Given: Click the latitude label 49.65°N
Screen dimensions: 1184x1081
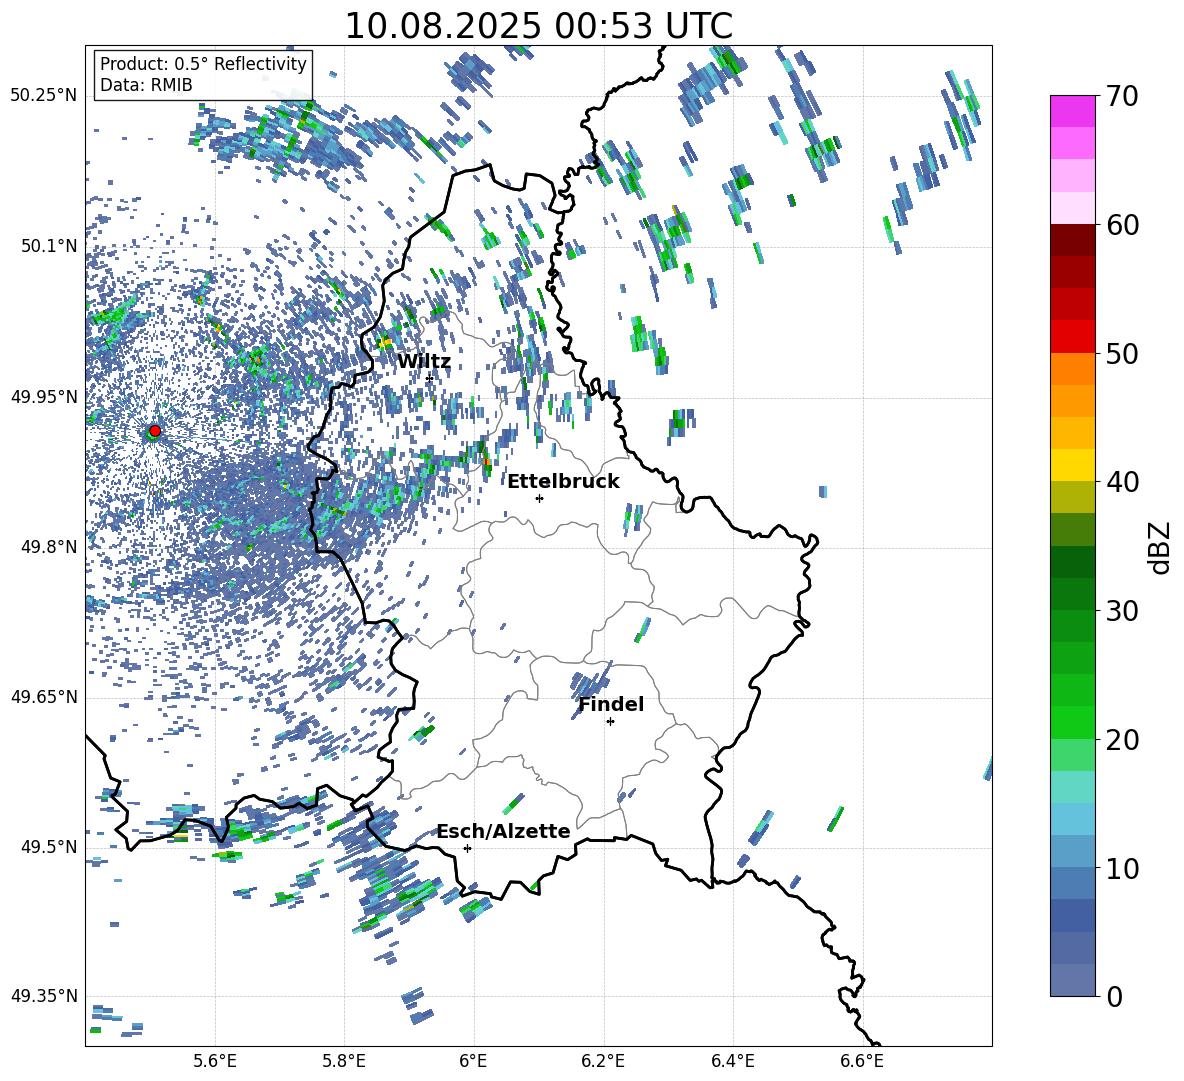Looking at the screenshot, I should (x=44, y=696).
